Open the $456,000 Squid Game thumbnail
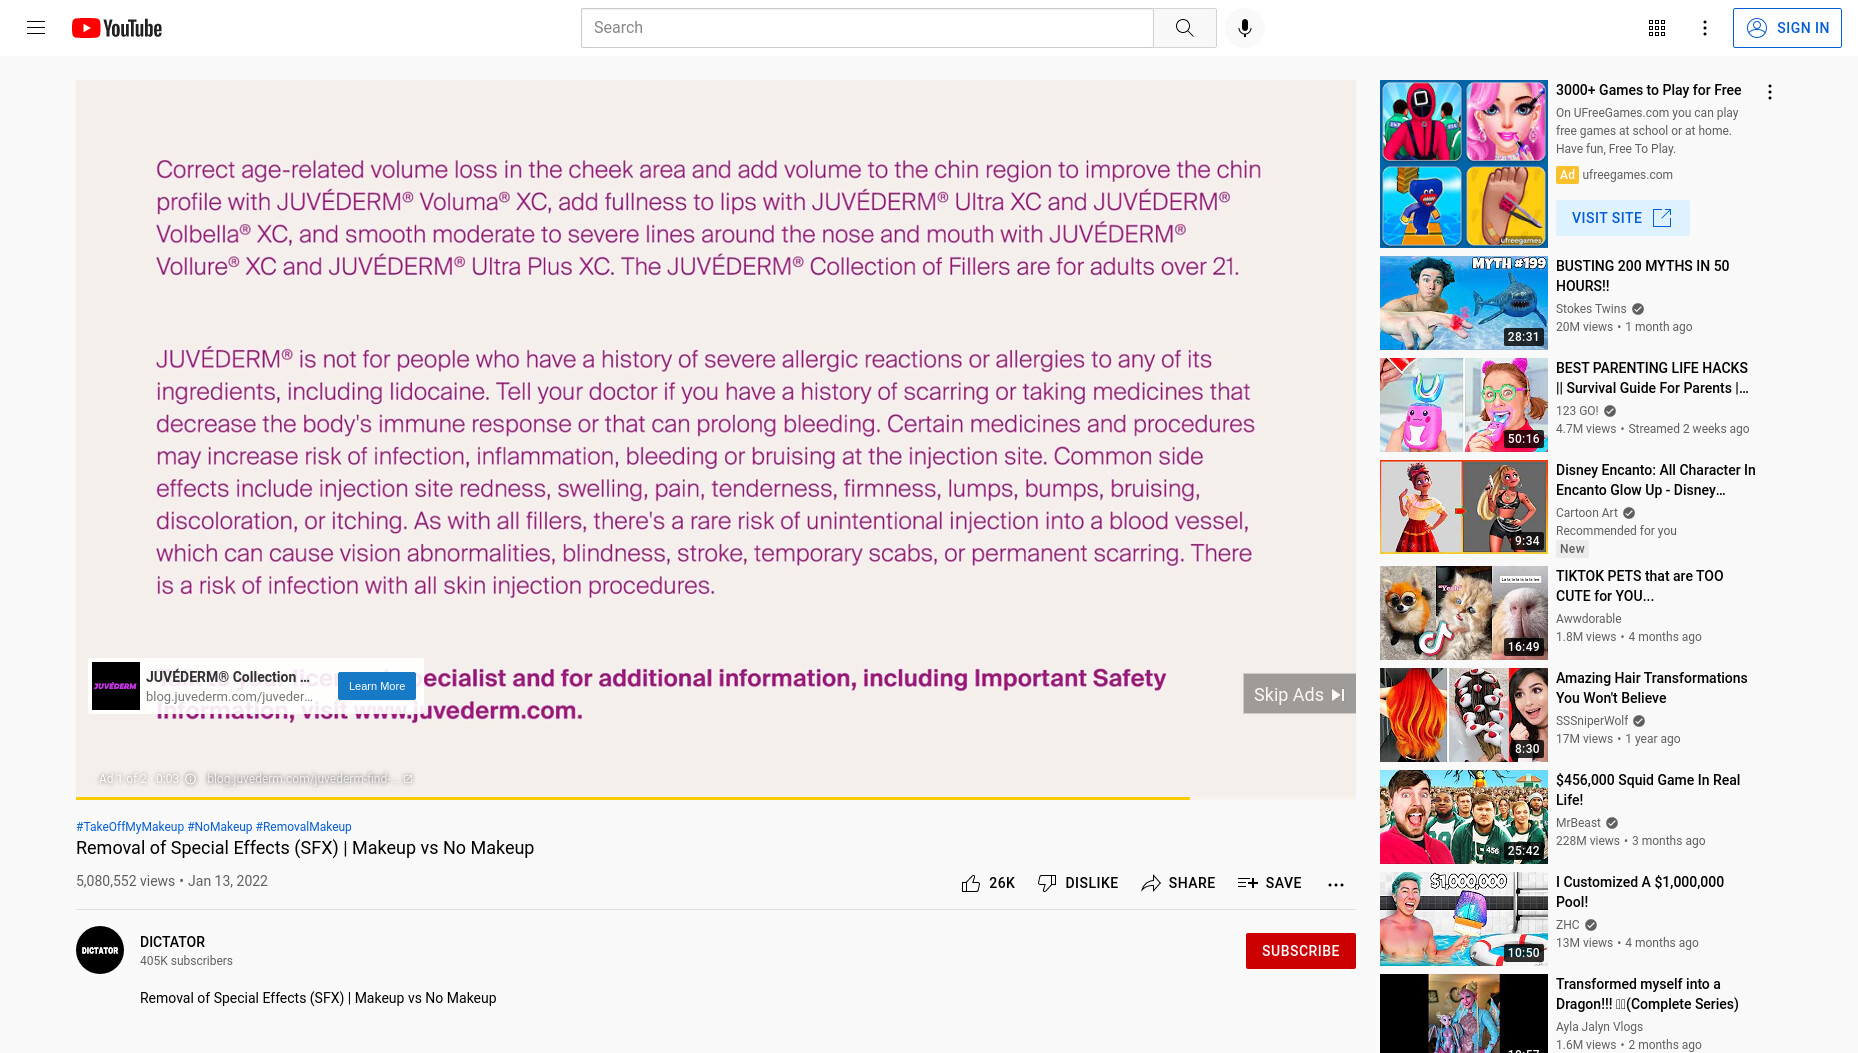 [1464, 817]
